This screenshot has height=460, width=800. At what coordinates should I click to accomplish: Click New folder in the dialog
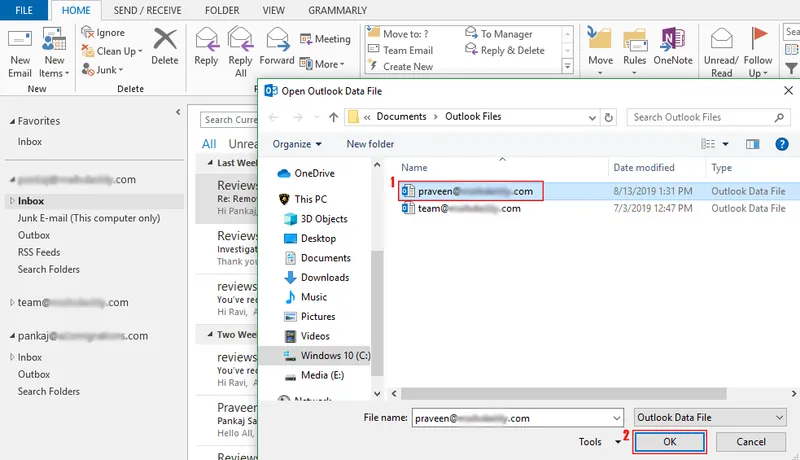click(x=370, y=144)
